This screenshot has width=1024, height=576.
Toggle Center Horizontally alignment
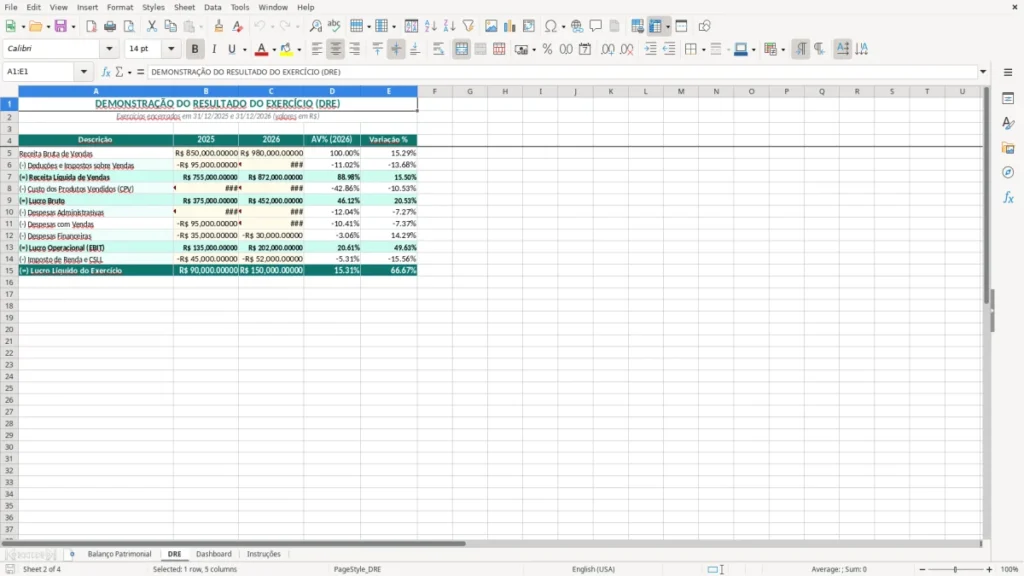[336, 49]
